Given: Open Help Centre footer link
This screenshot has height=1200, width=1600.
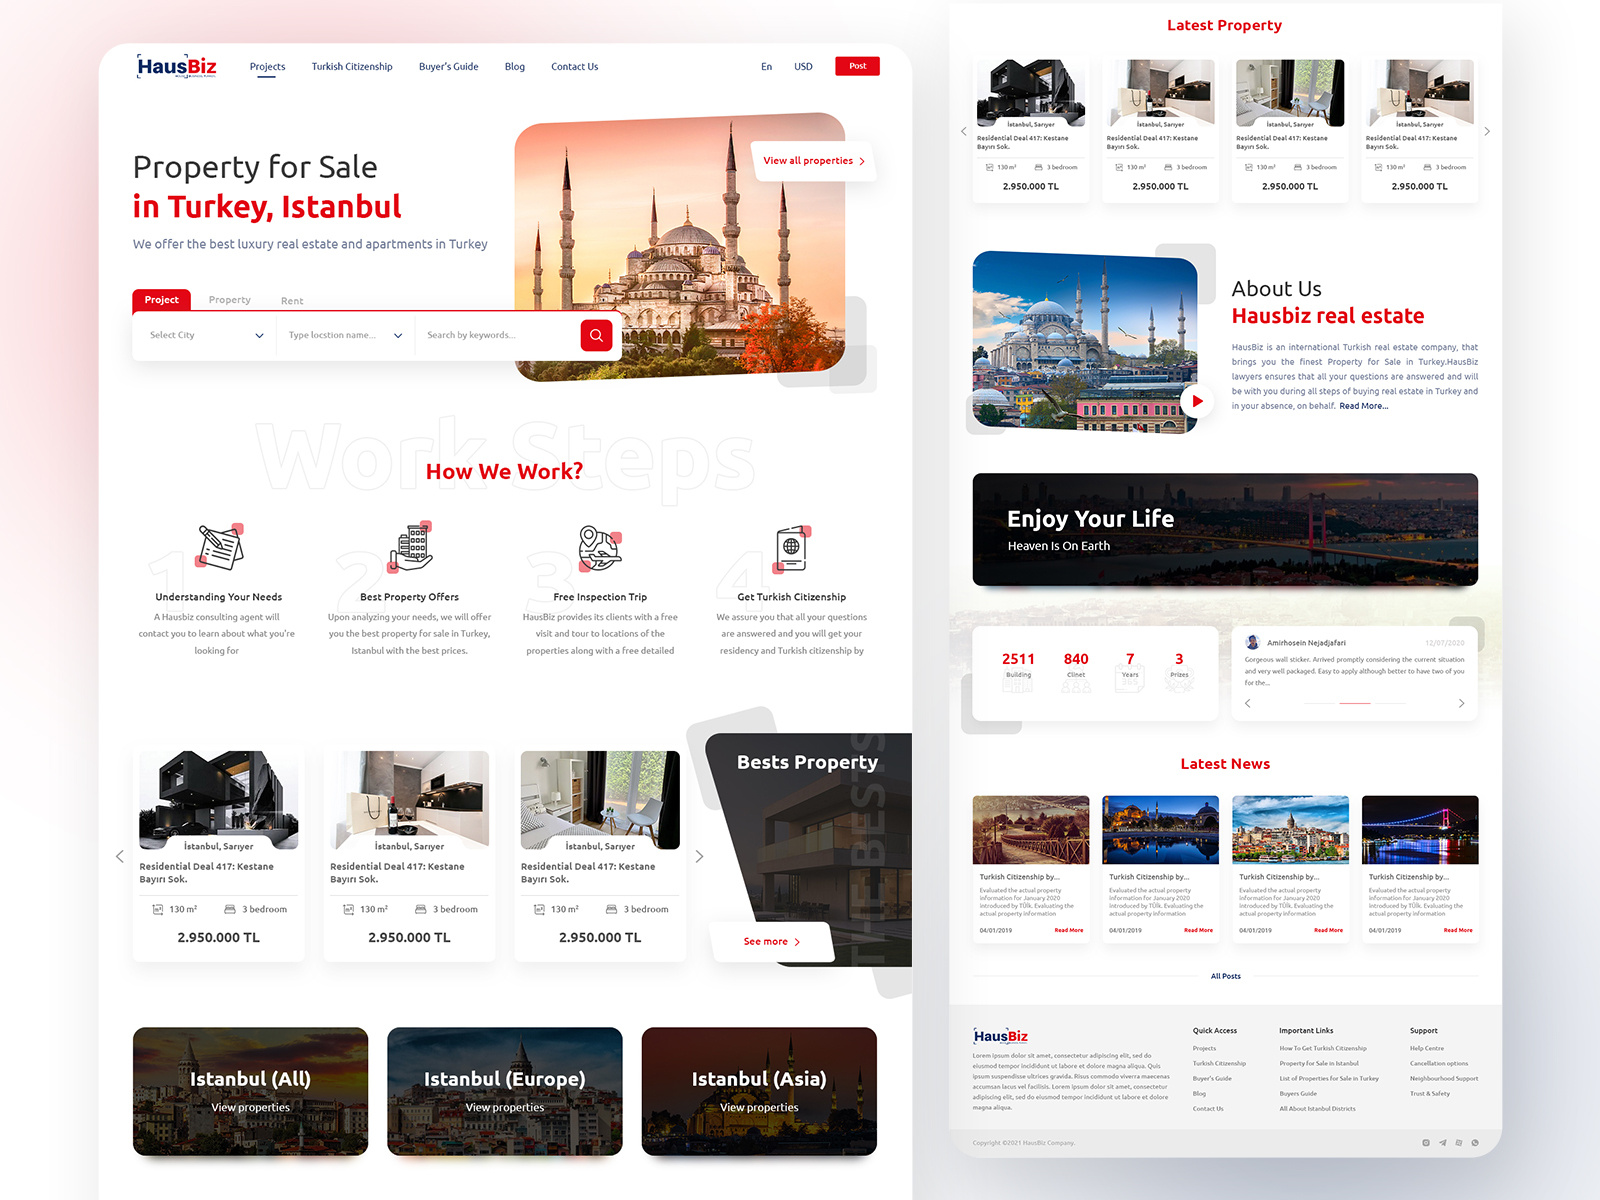Looking at the screenshot, I should point(1427,1049).
